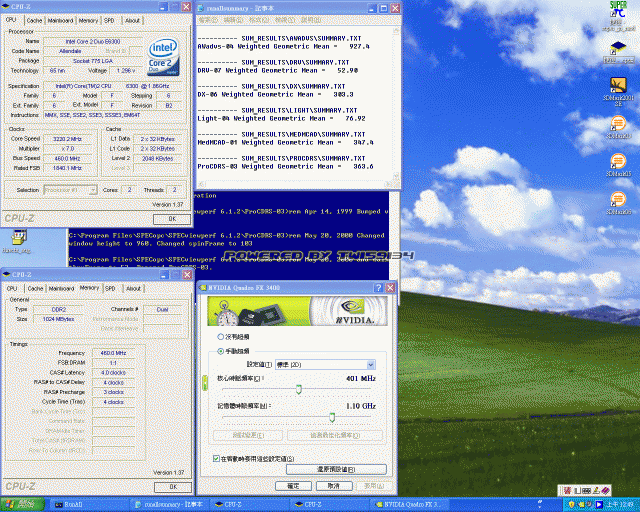Click Notepad's vertical scrollbar up arrow
The image size is (640, 512).
(x=396, y=30)
